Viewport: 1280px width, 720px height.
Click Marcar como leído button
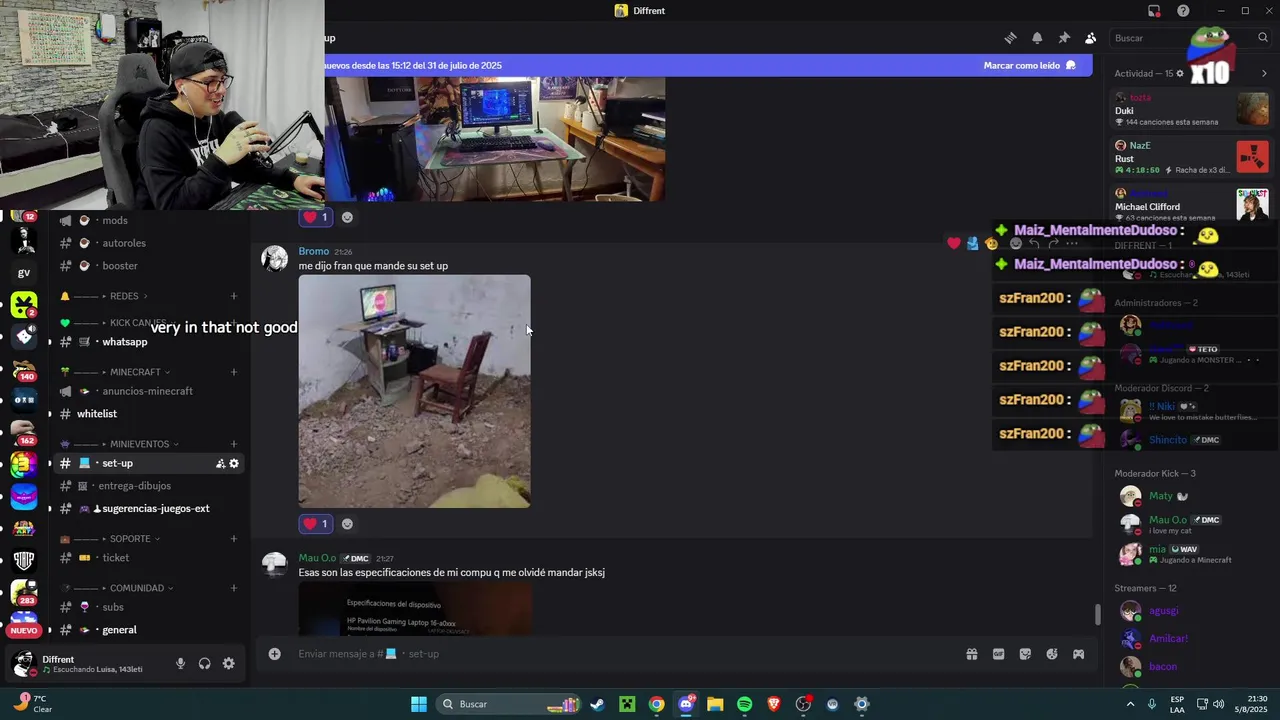[x=1029, y=65]
